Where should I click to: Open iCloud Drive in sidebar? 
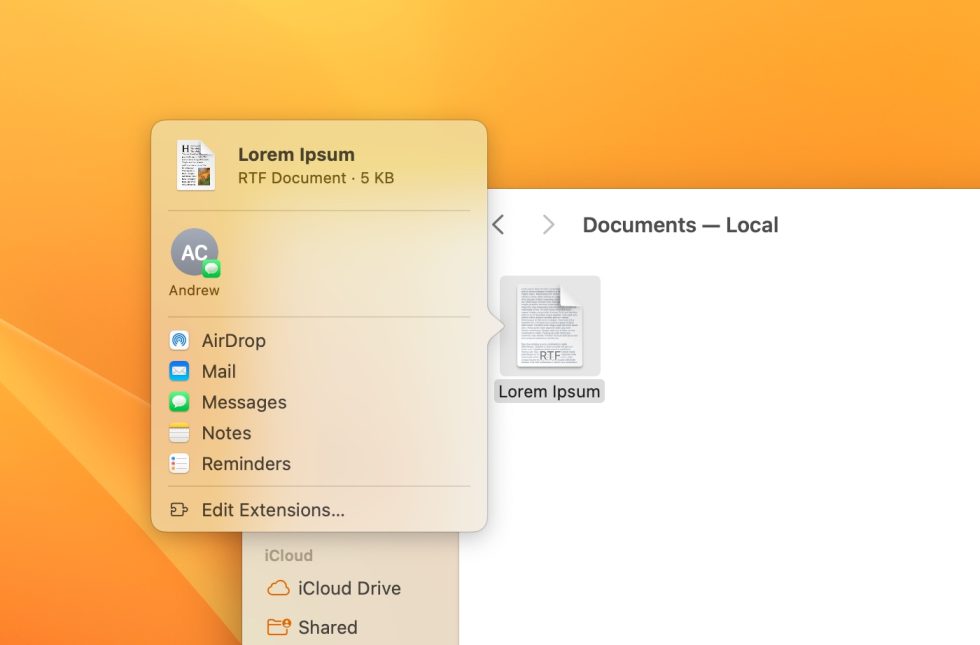coord(350,589)
